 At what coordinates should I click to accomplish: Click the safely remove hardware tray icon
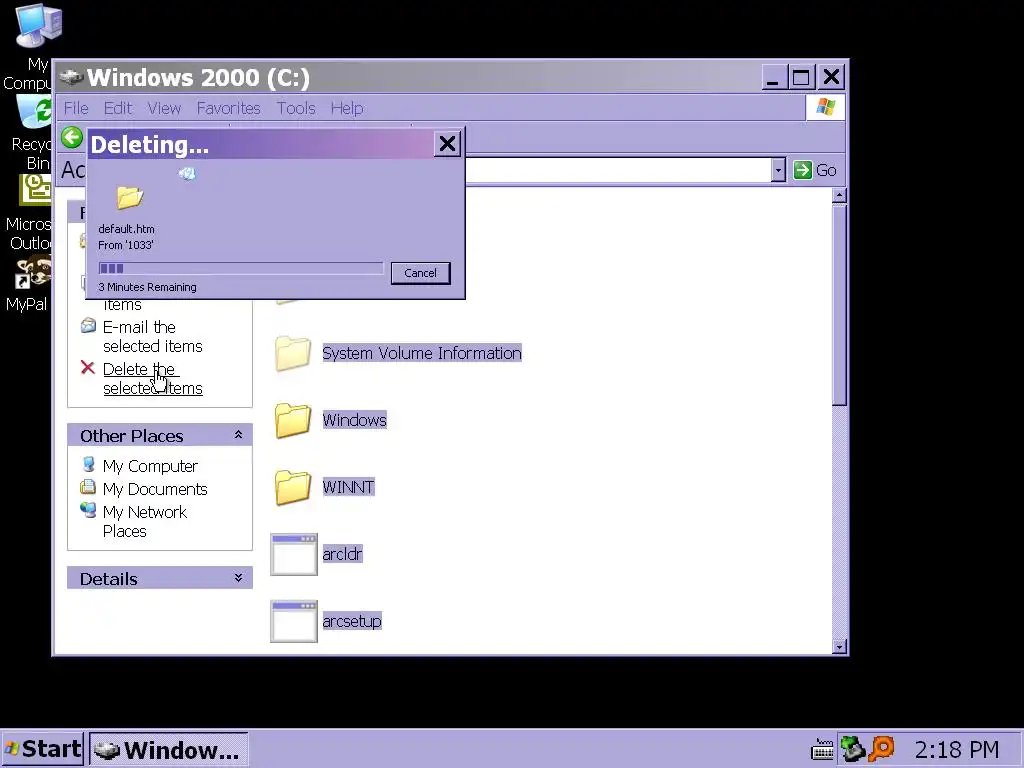(852, 748)
